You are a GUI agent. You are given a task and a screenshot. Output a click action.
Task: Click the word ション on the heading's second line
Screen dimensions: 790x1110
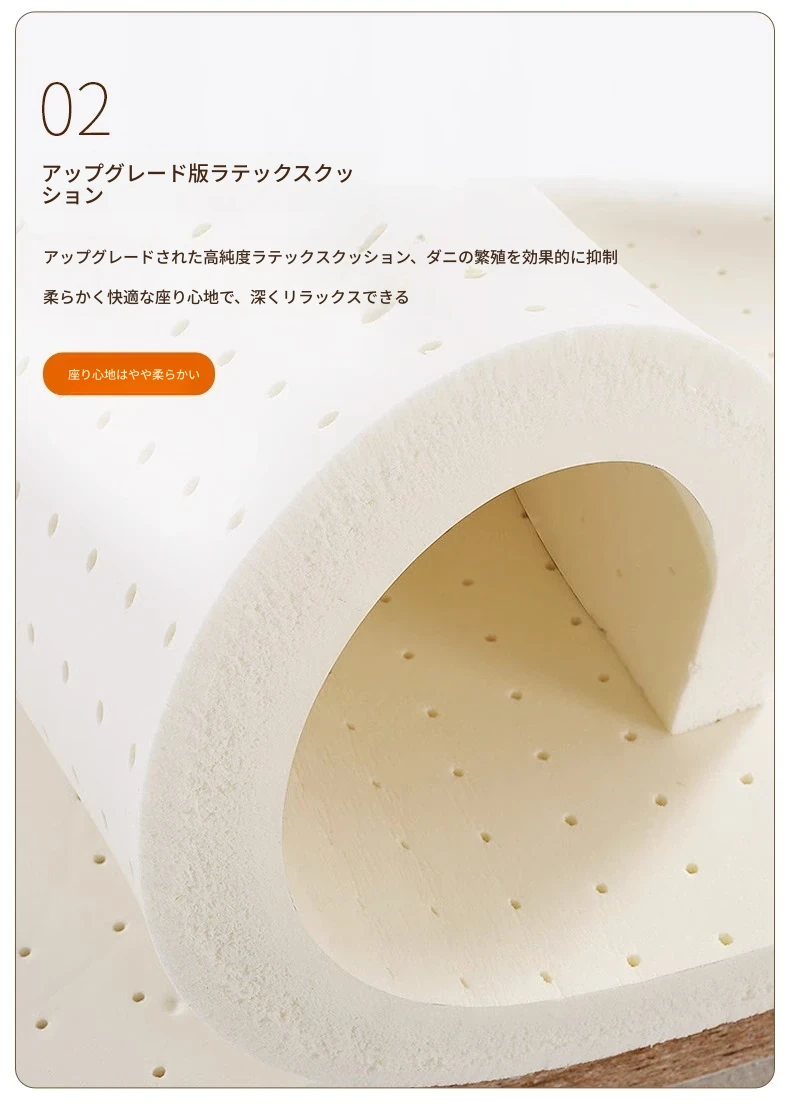coord(73,196)
